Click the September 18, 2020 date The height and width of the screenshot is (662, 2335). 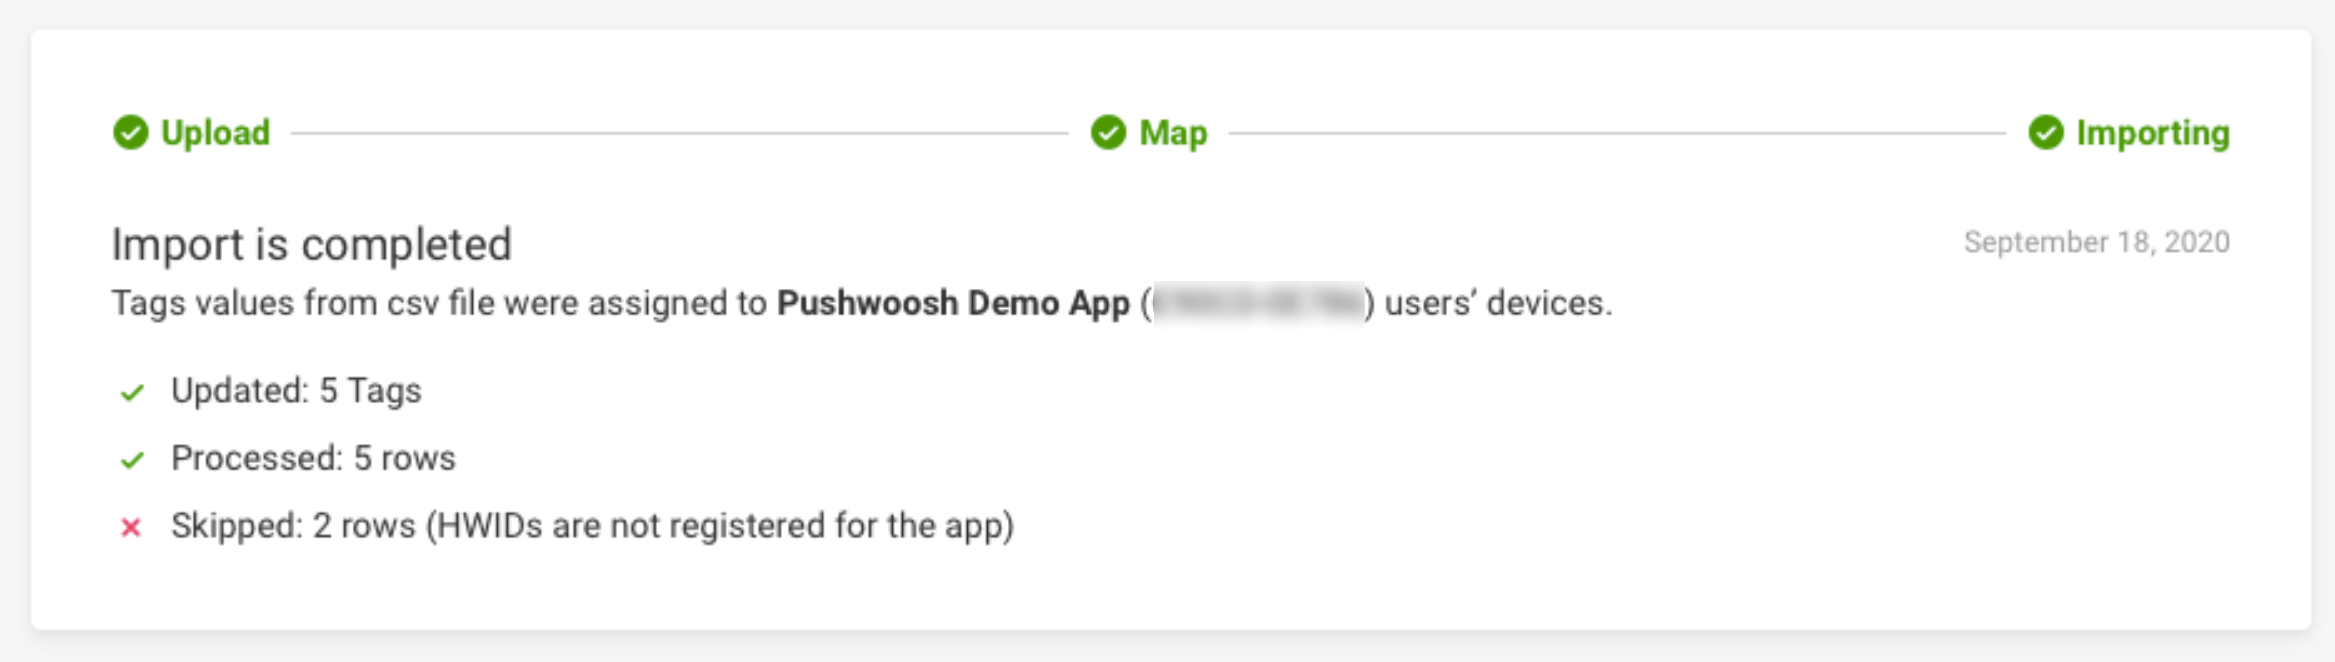(x=2096, y=242)
